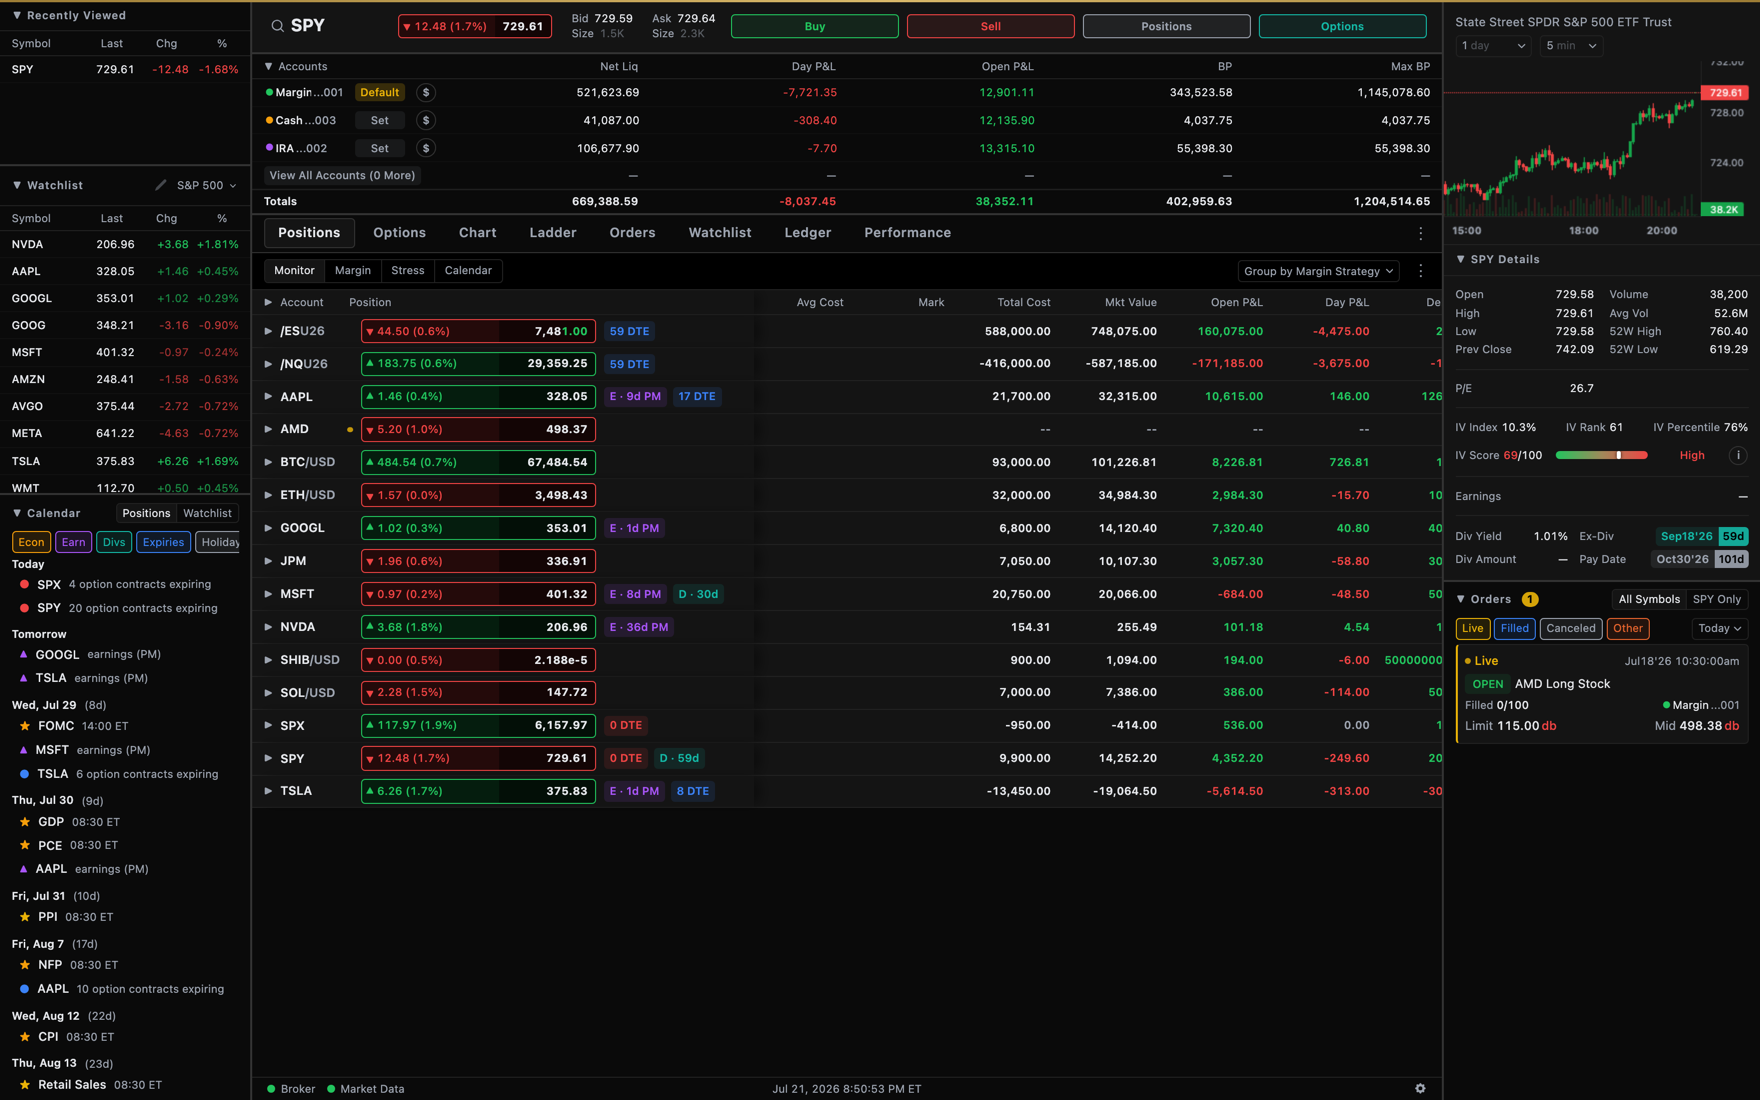Click the IV Score gauge bar

[x=1601, y=455]
